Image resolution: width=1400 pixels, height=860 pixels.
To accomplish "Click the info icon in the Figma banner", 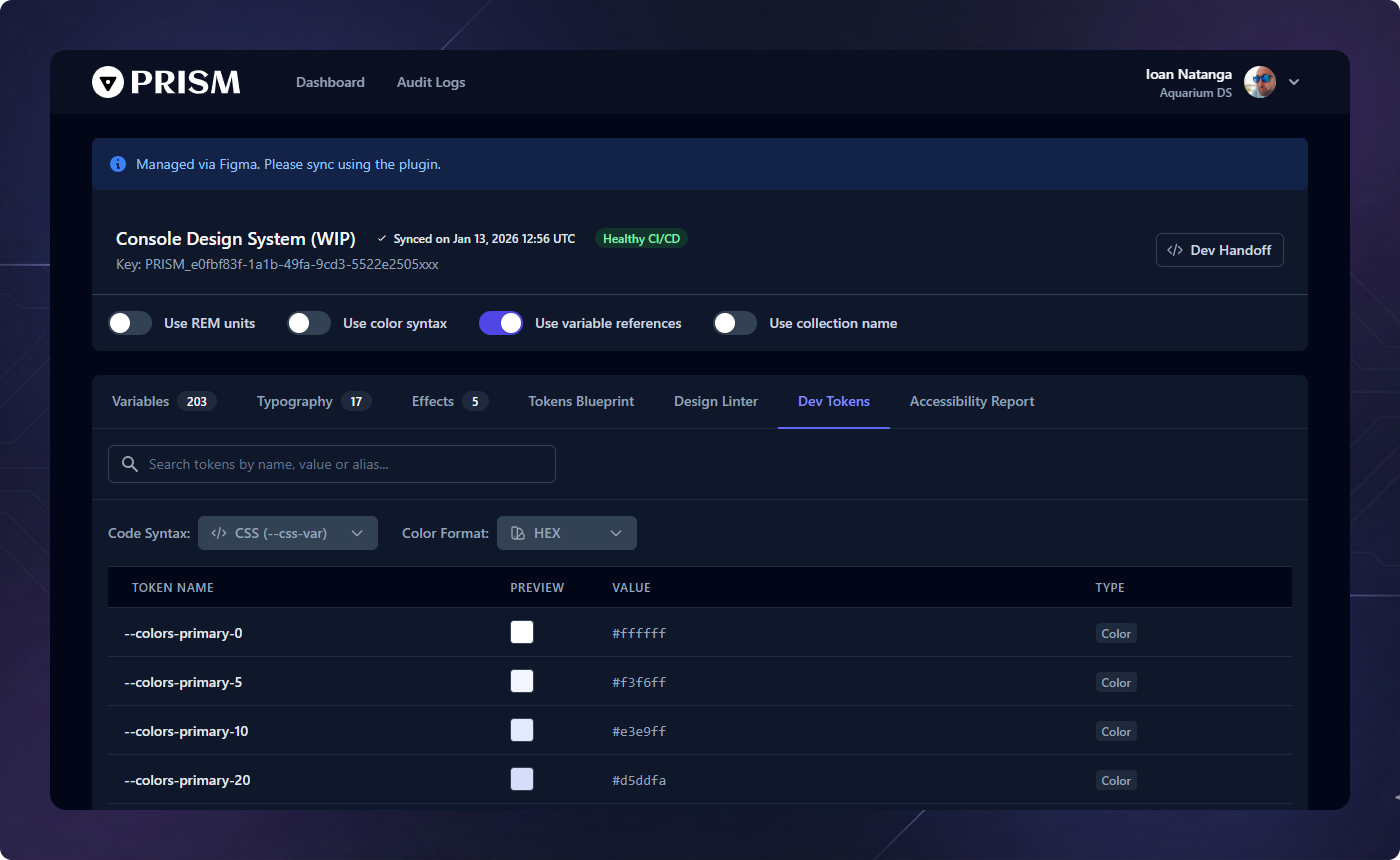I will pyautogui.click(x=118, y=164).
